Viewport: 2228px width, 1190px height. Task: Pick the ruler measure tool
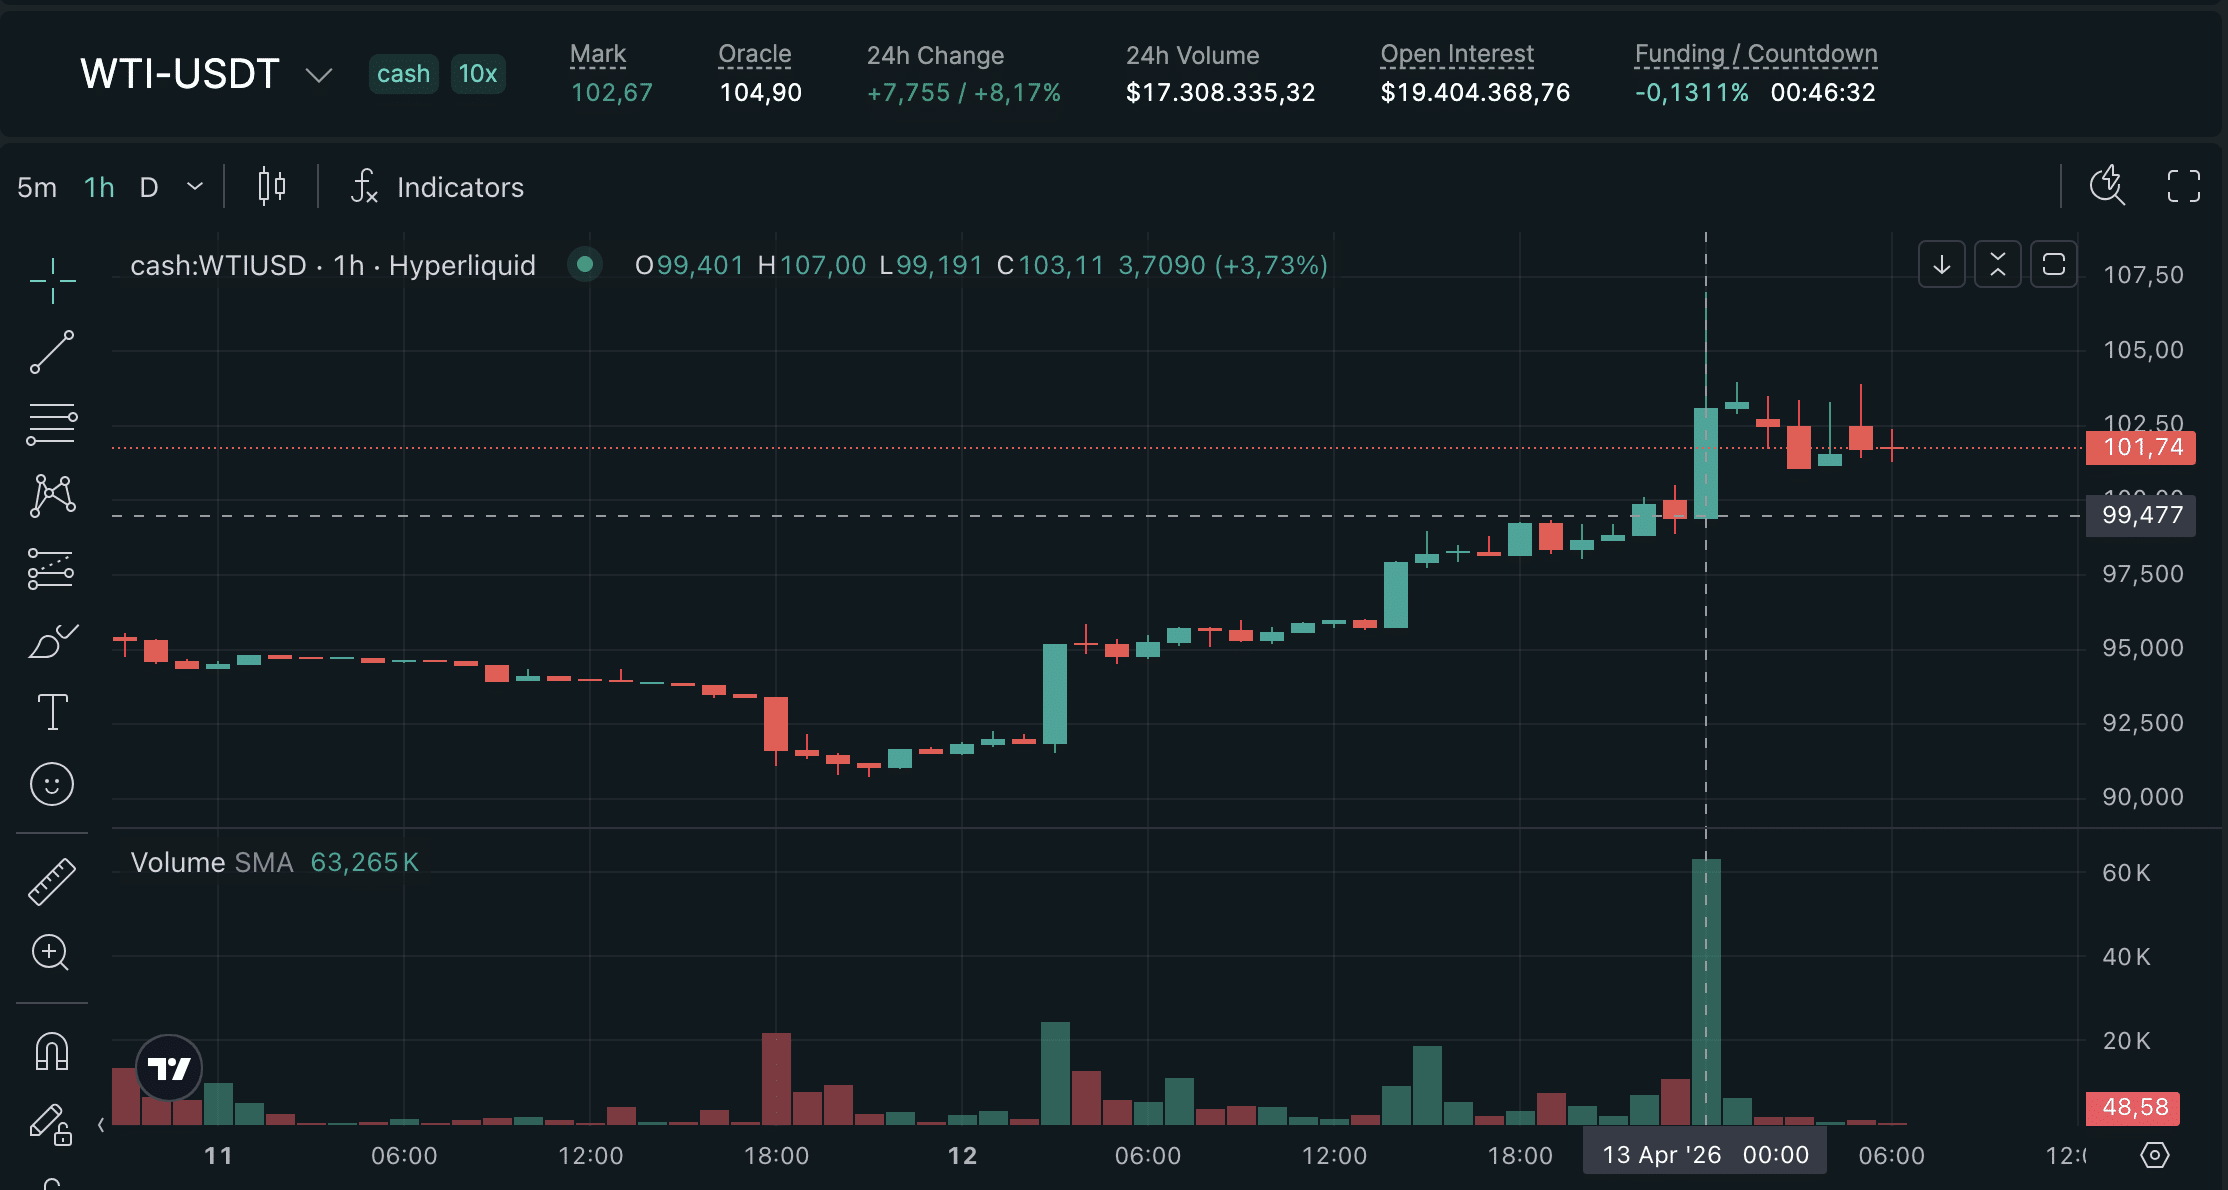(52, 881)
